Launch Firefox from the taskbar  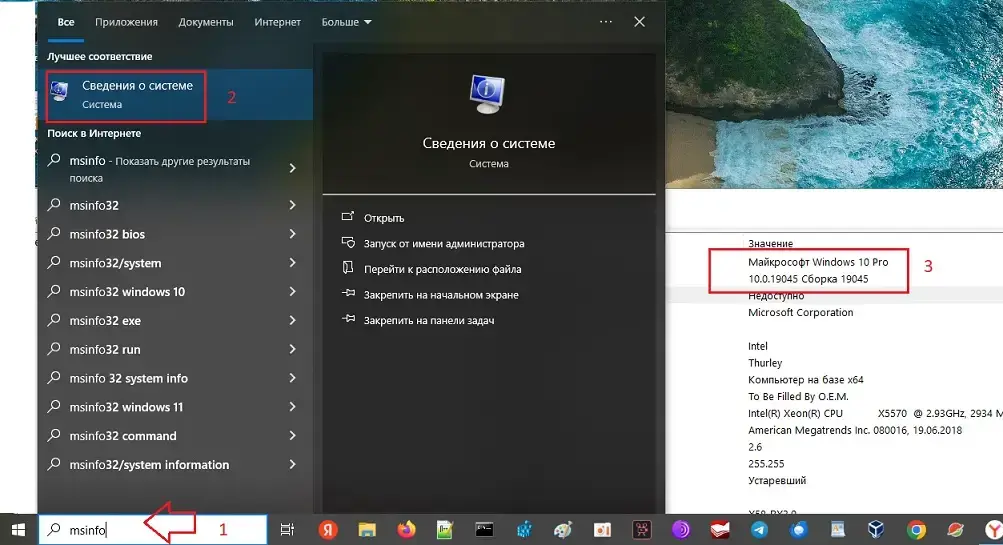406,530
